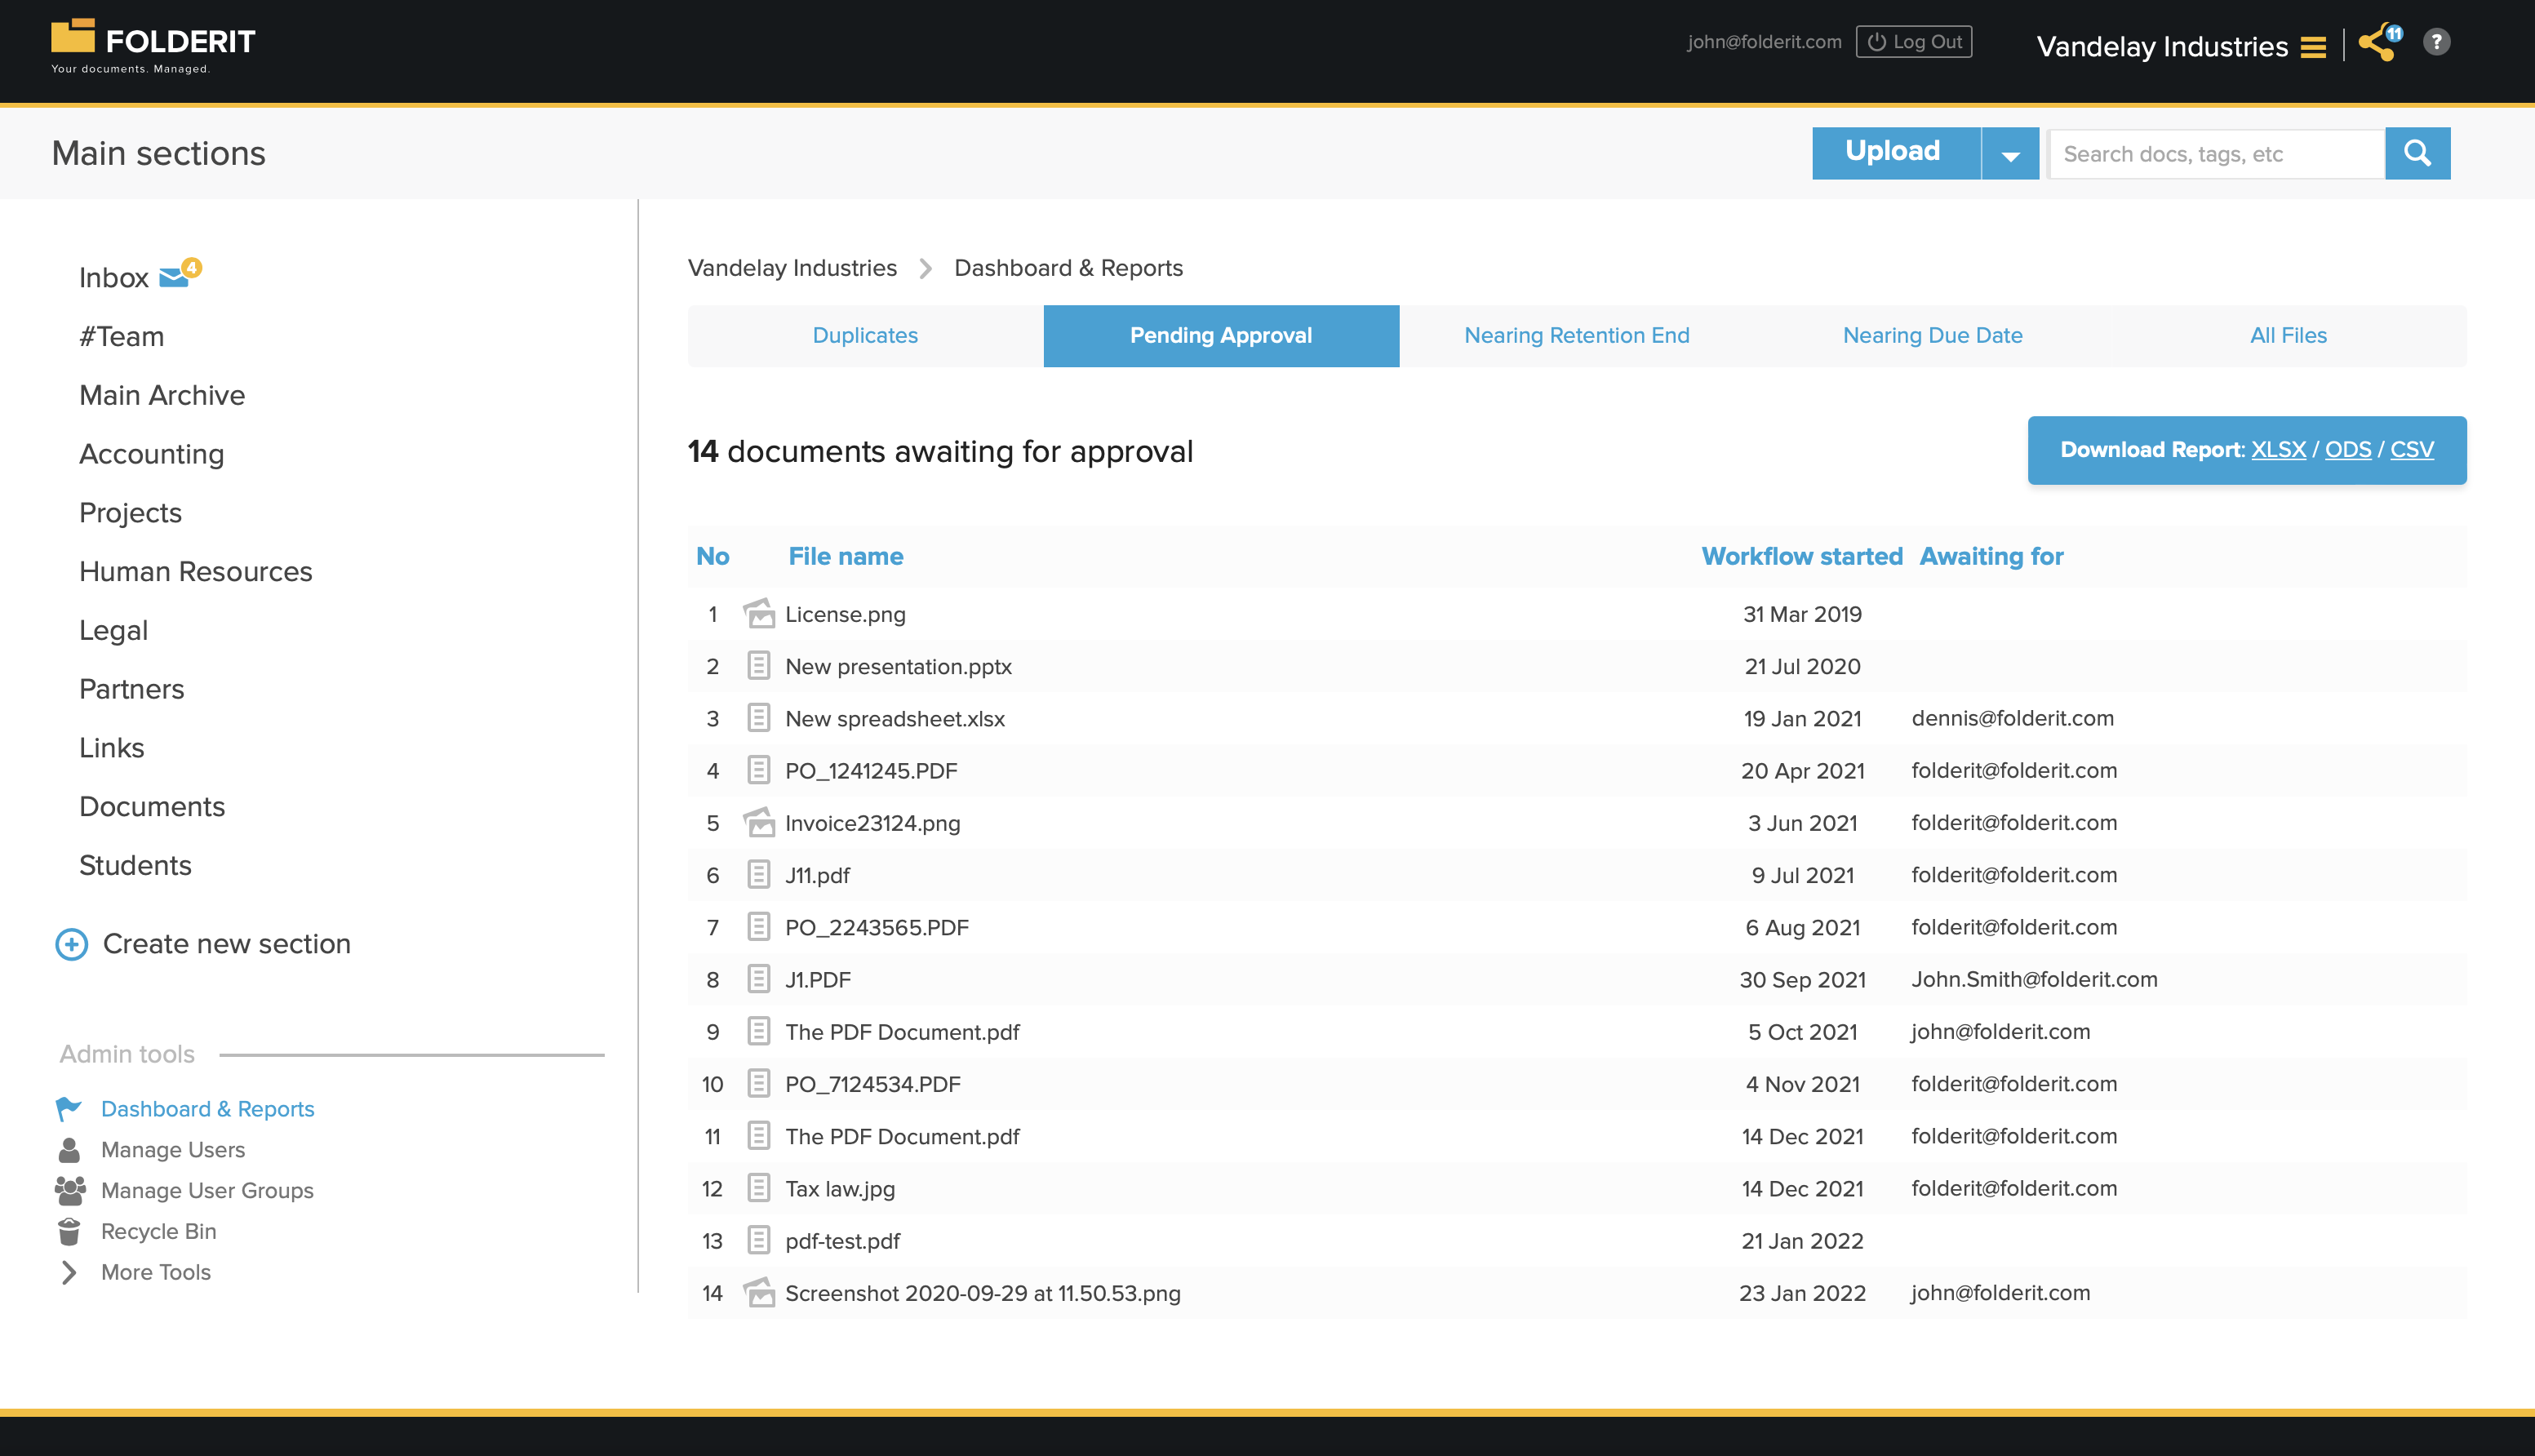Click the document icon beside J11.pdf

click(x=758, y=875)
